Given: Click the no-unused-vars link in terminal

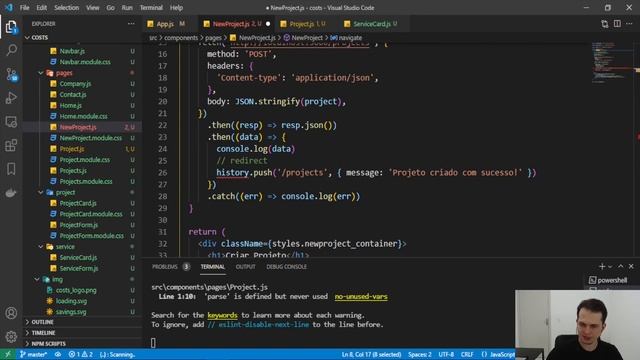Looking at the screenshot, I should coord(361,296).
